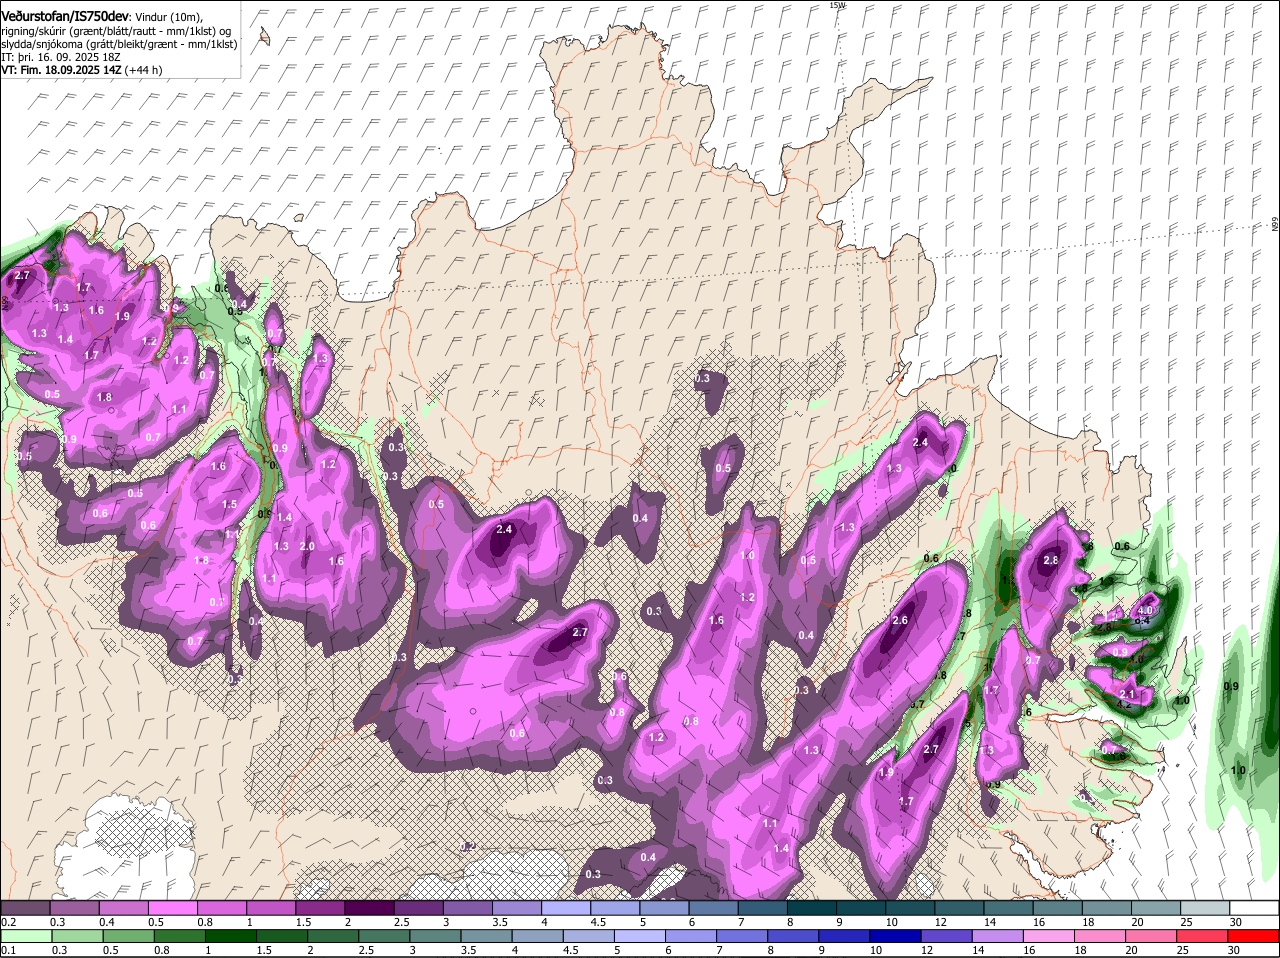Click the 2.1 value near the east fjords
The width and height of the screenshot is (1280, 958).
1128,694
